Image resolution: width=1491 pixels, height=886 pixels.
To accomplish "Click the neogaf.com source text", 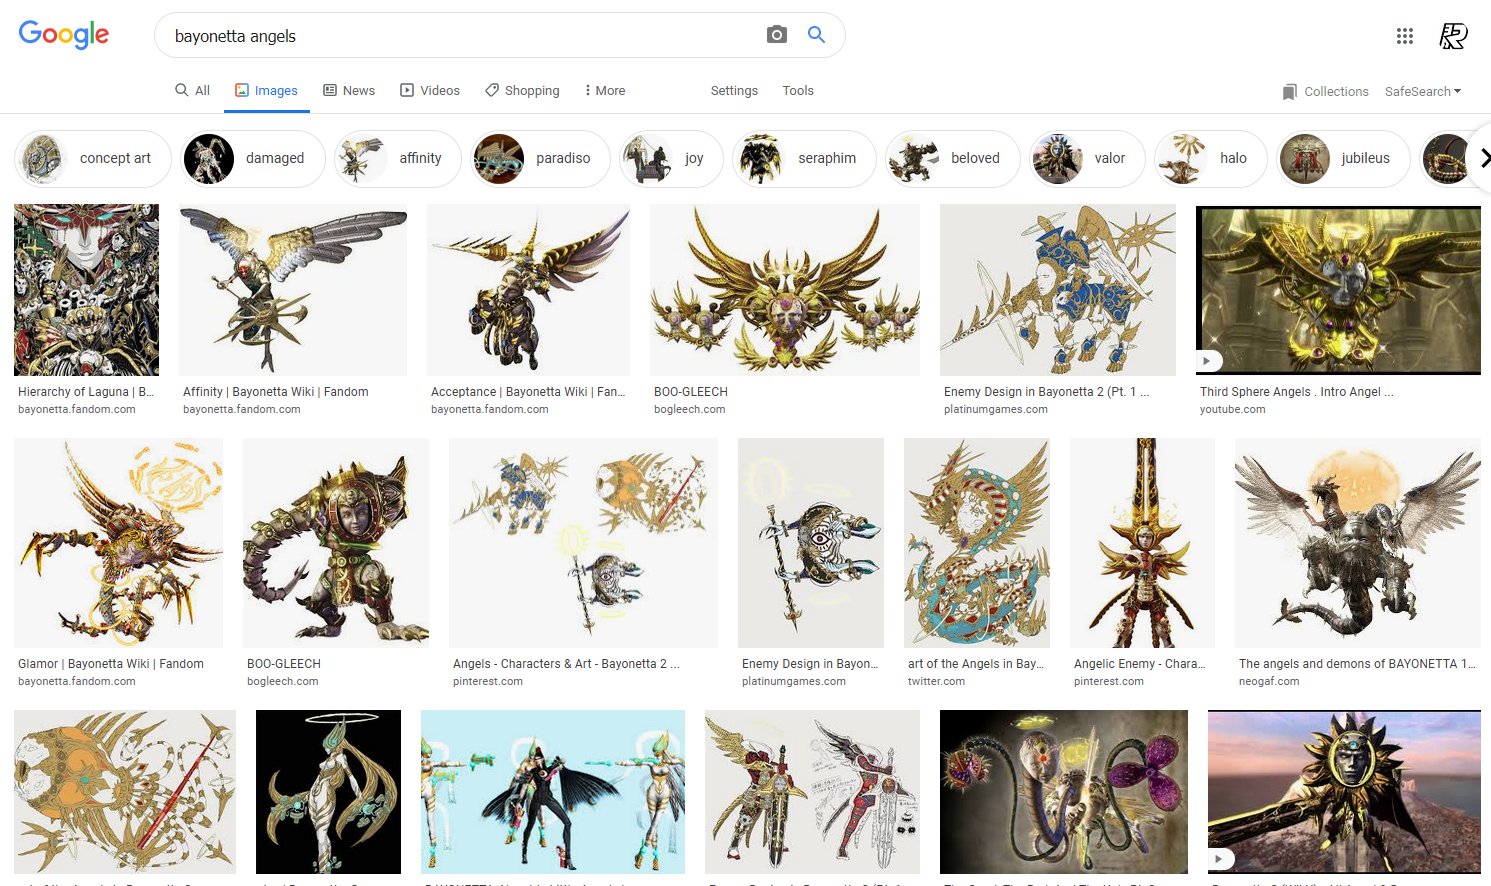I will tap(1269, 681).
